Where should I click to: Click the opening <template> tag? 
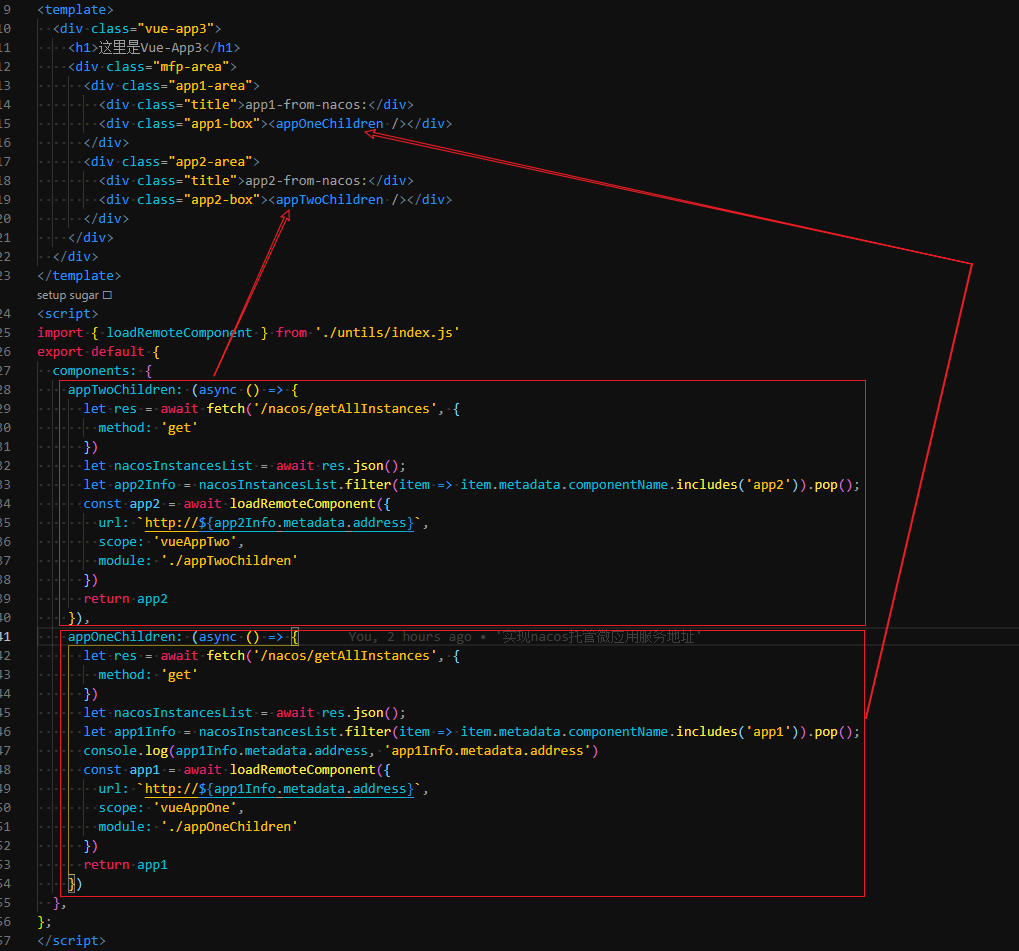click(75, 10)
